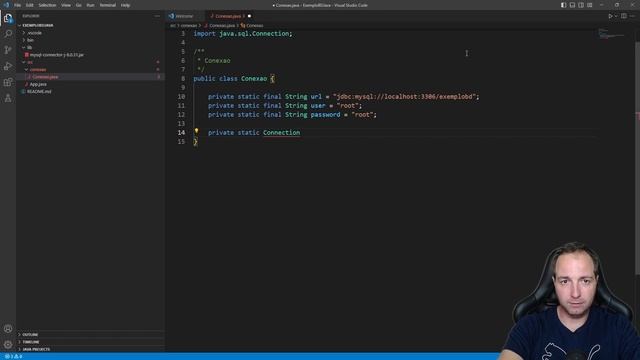Toggle bottom panel layout icon
The width and height of the screenshot is (640, 360).
572,5
